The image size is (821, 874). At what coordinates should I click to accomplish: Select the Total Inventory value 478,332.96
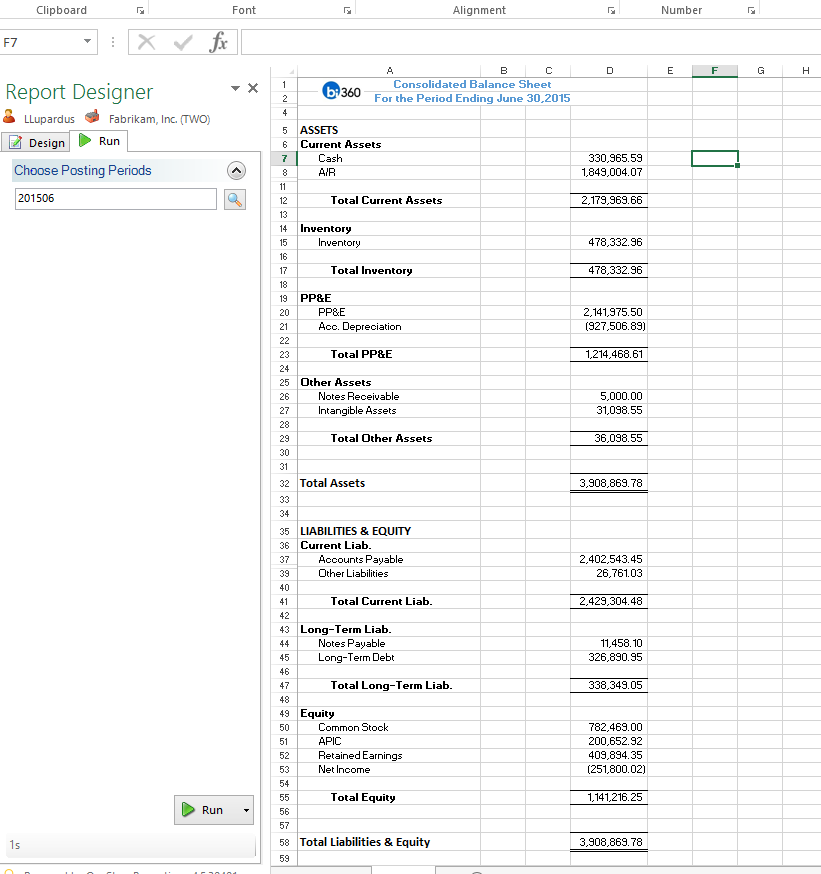(x=609, y=270)
